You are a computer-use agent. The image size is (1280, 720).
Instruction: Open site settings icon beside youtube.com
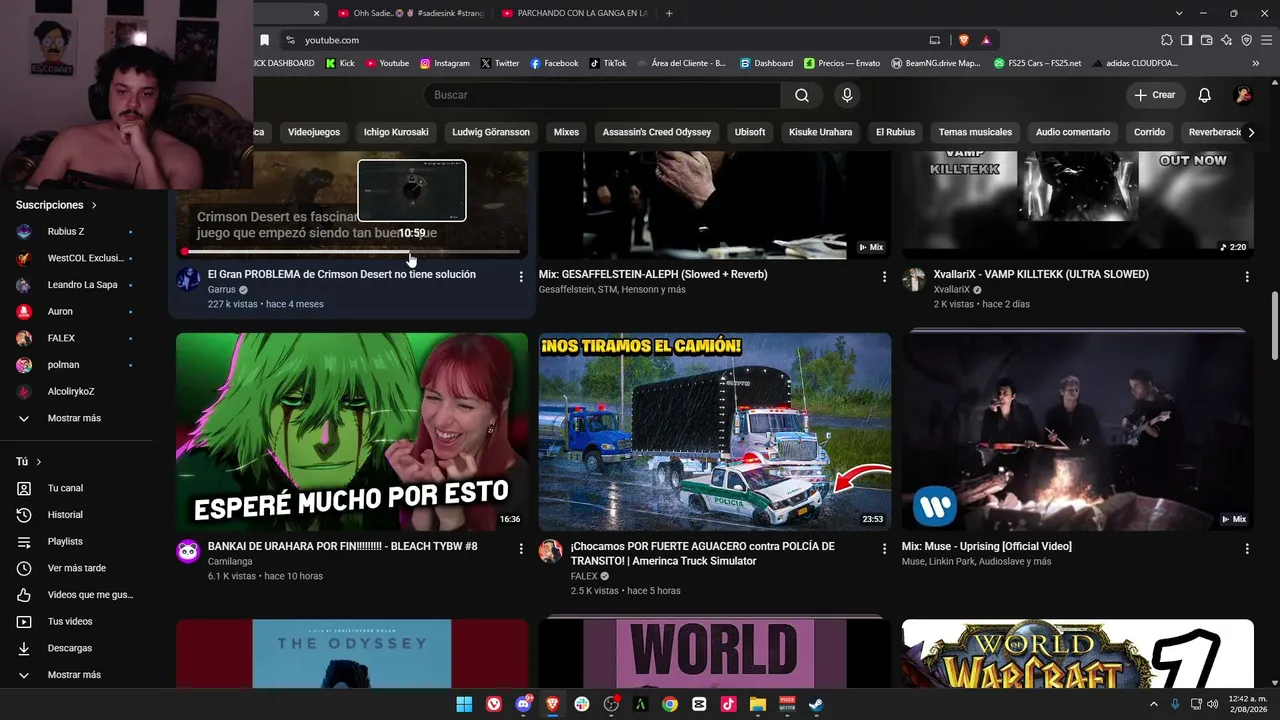pyautogui.click(x=290, y=40)
